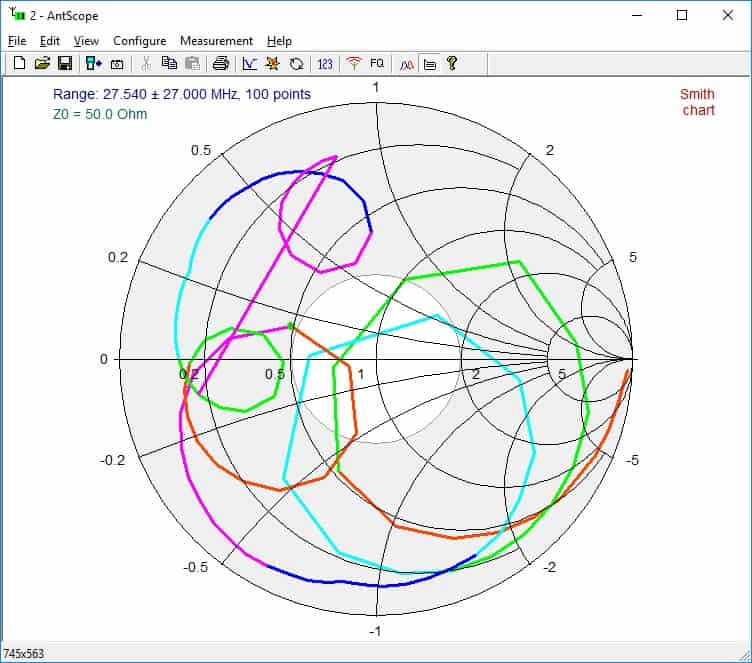The image size is (752, 663).
Task: Copy using the duplicate pages icon
Action: [x=169, y=63]
